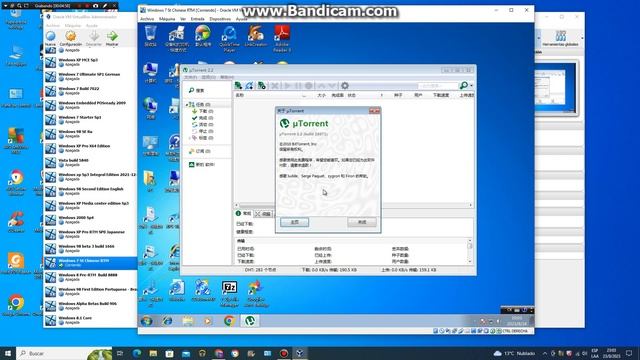Click the Add Torrent icon in µTorrent toolbar
The height and width of the screenshot is (360, 640).
[238, 85]
